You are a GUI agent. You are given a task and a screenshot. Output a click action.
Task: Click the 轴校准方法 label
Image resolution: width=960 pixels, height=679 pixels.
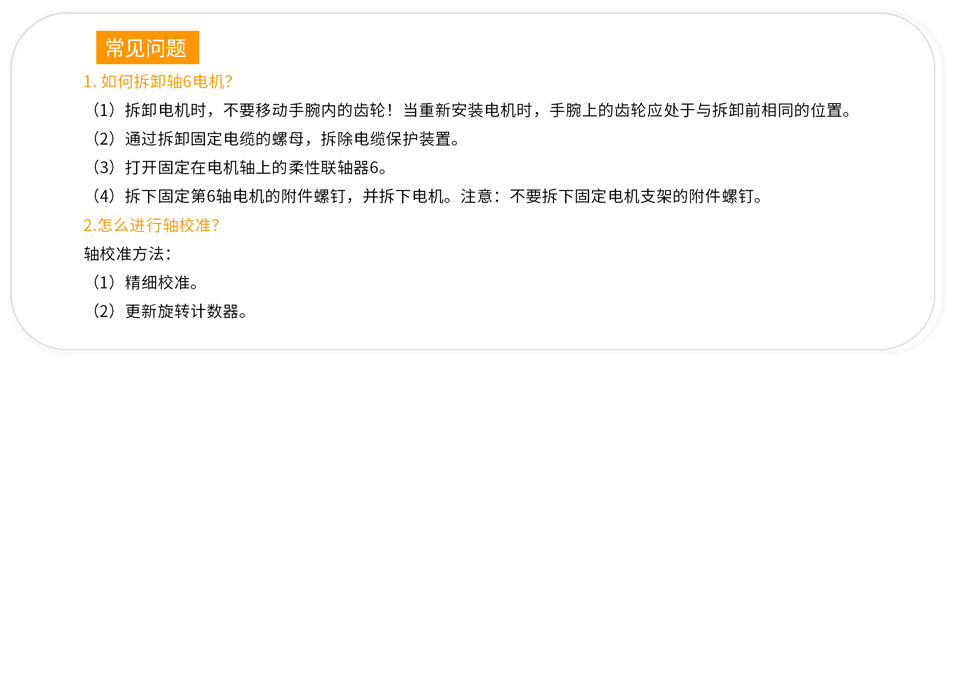click(127, 254)
